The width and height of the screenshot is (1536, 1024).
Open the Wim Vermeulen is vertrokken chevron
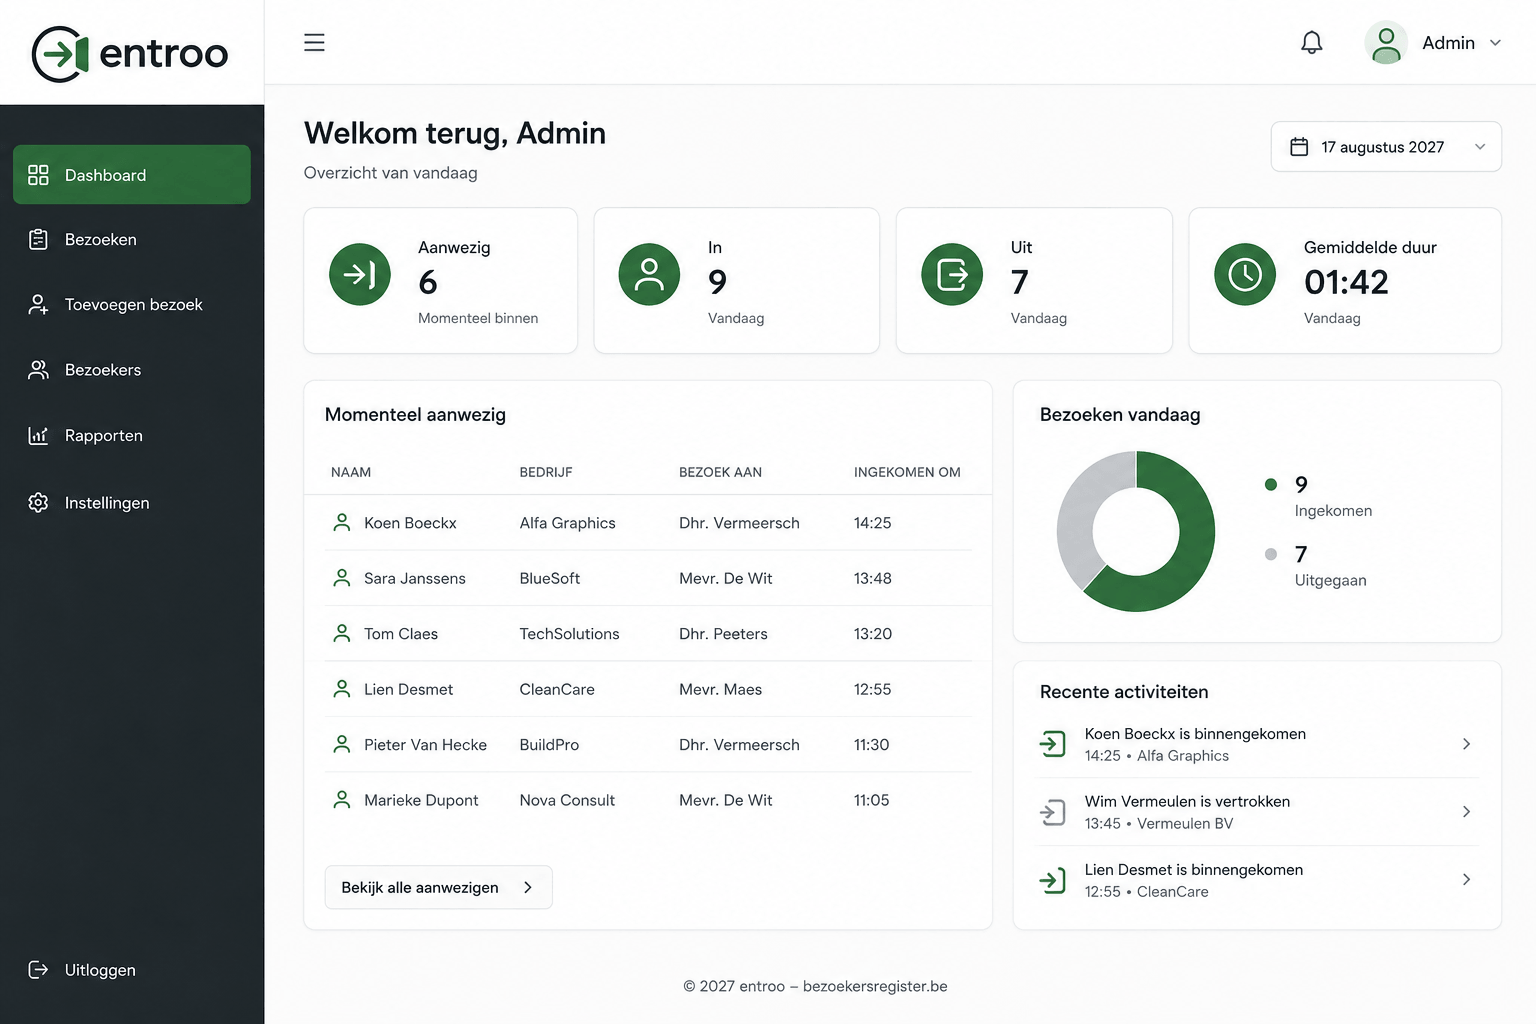pyautogui.click(x=1466, y=812)
